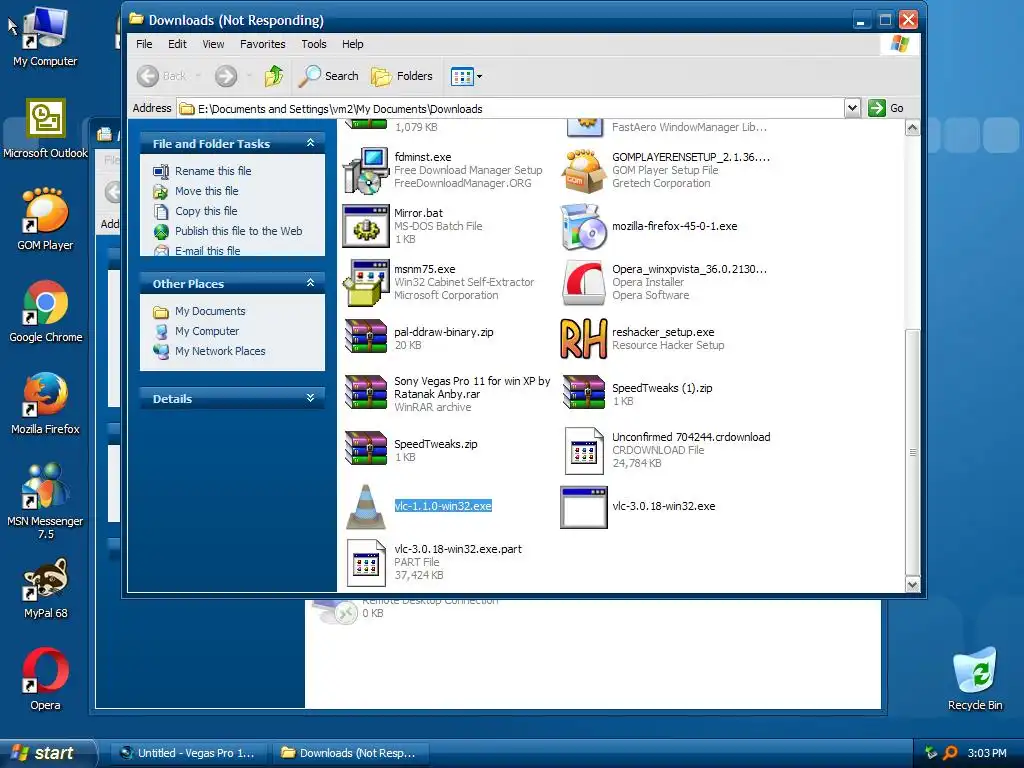Go to My Computer in Other Places
Image resolution: width=1024 pixels, height=768 pixels.
coord(206,332)
